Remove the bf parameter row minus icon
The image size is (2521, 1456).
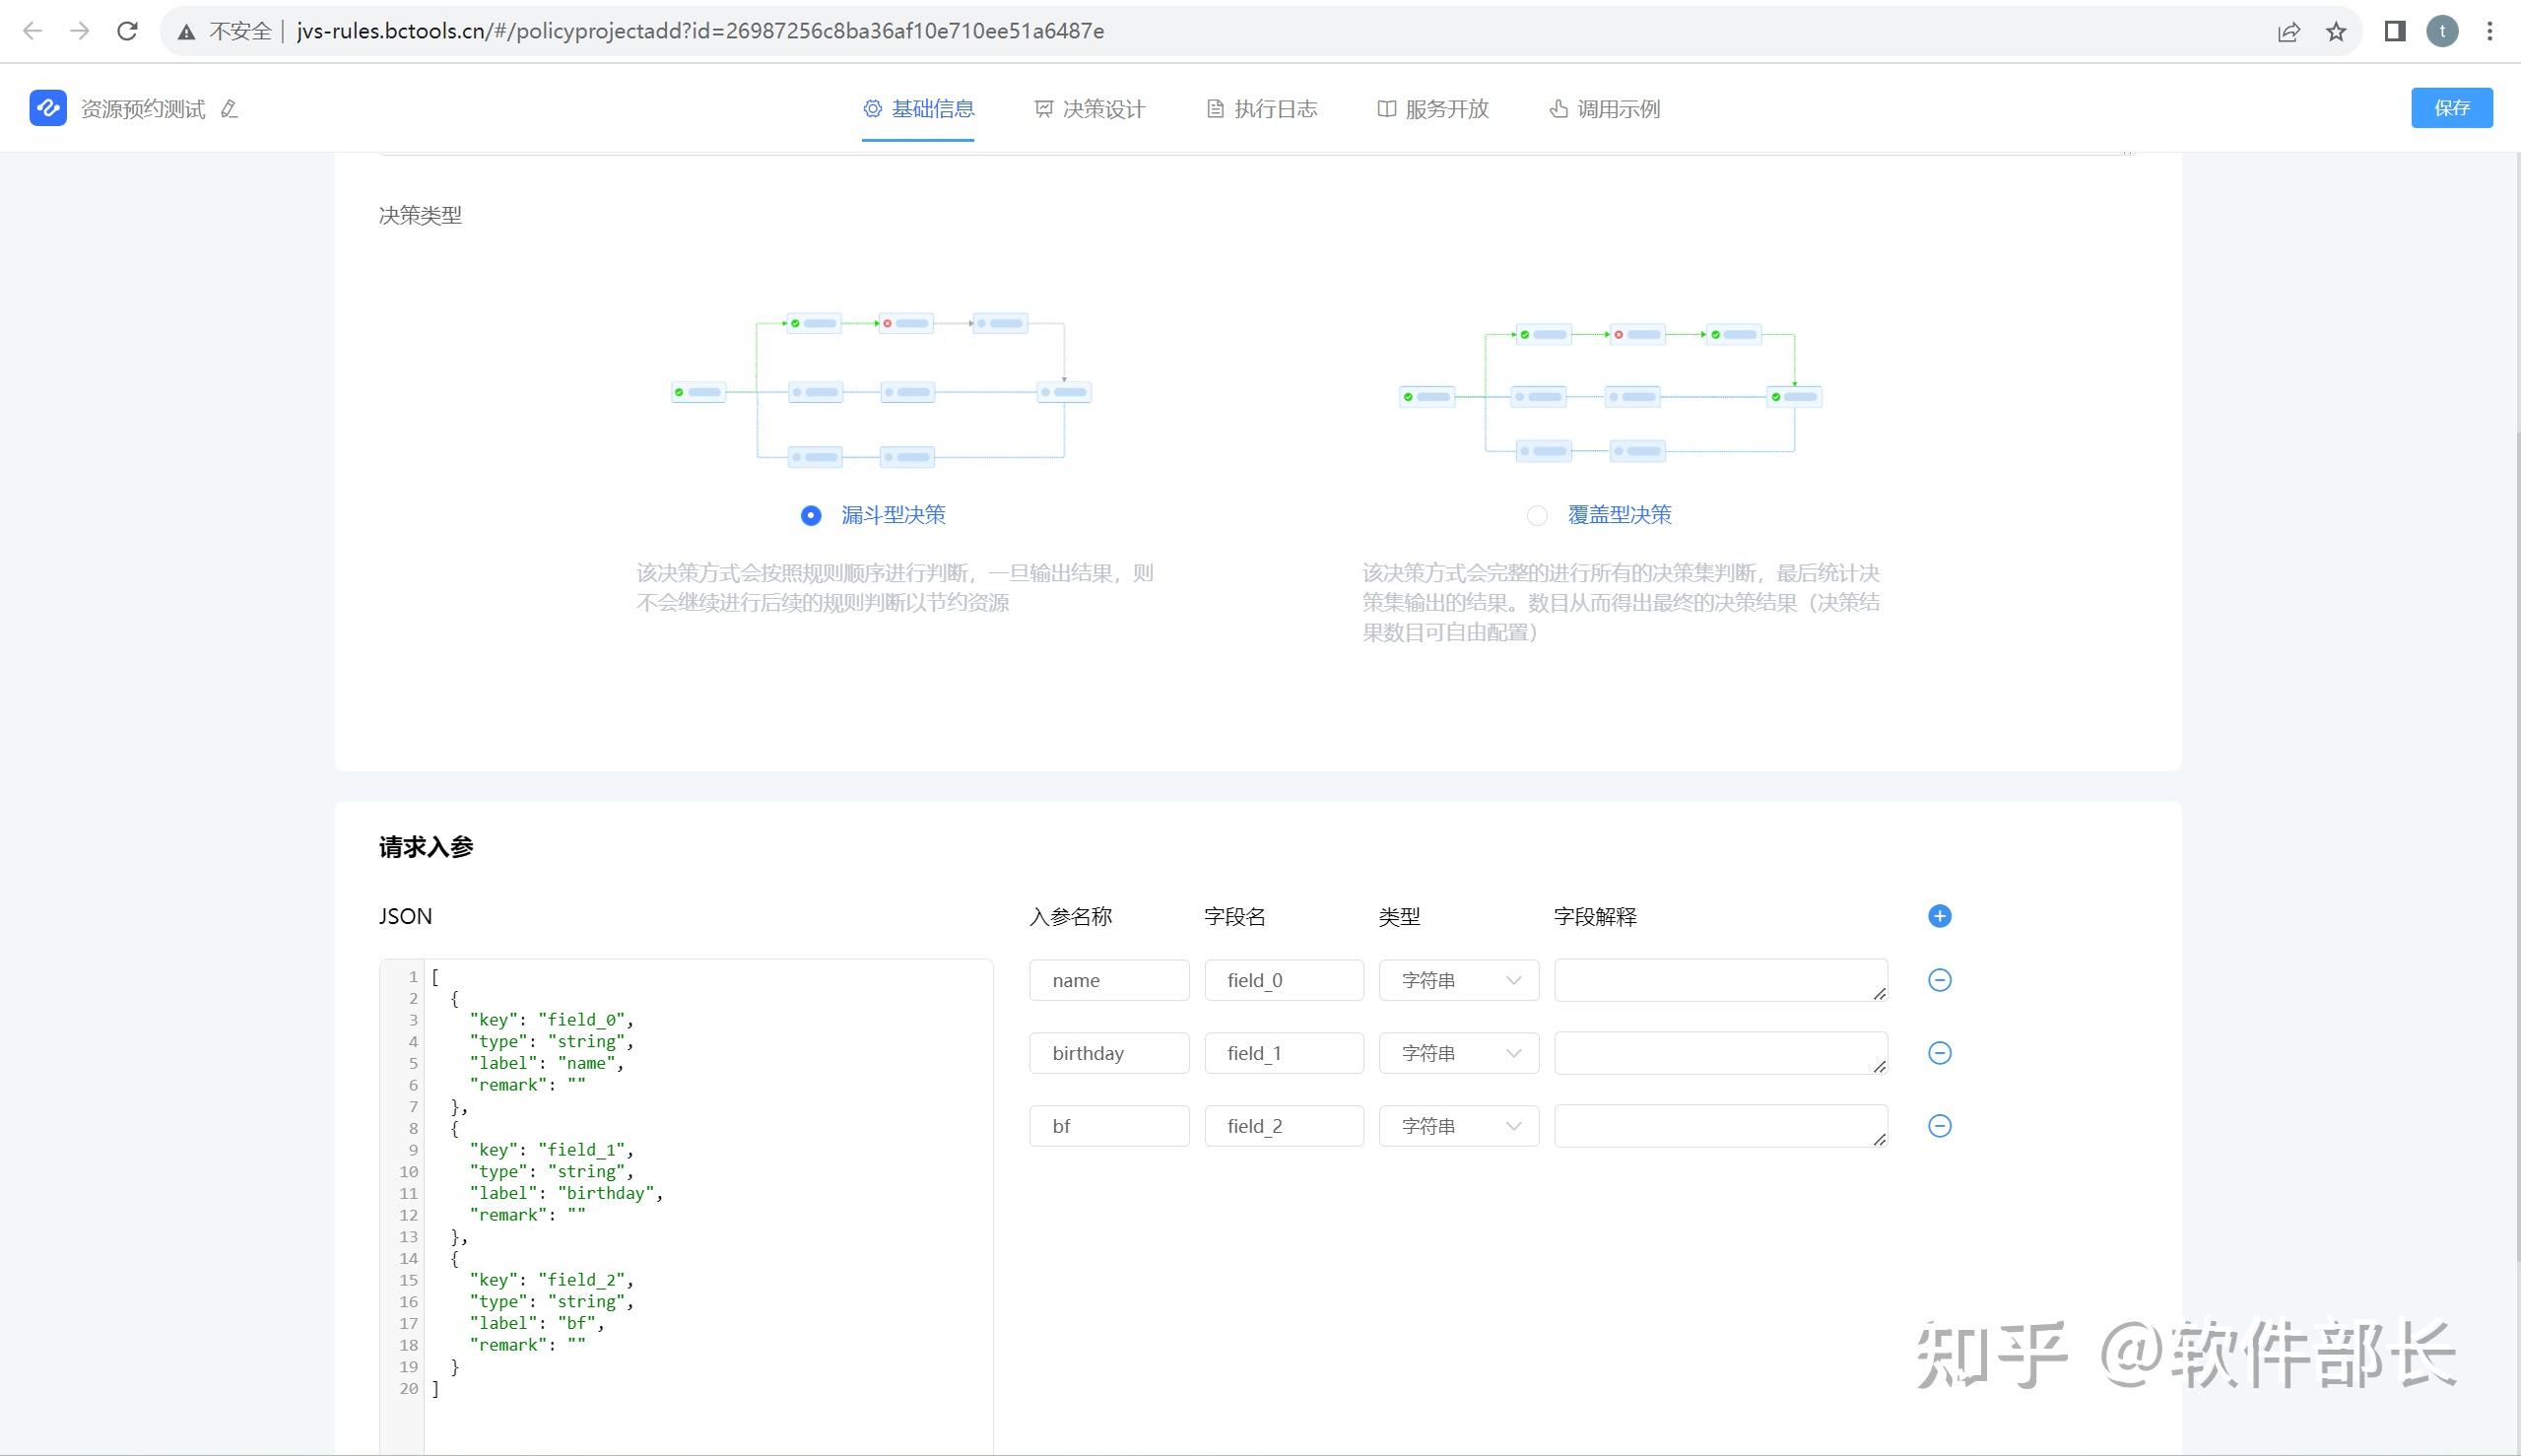(1939, 1126)
